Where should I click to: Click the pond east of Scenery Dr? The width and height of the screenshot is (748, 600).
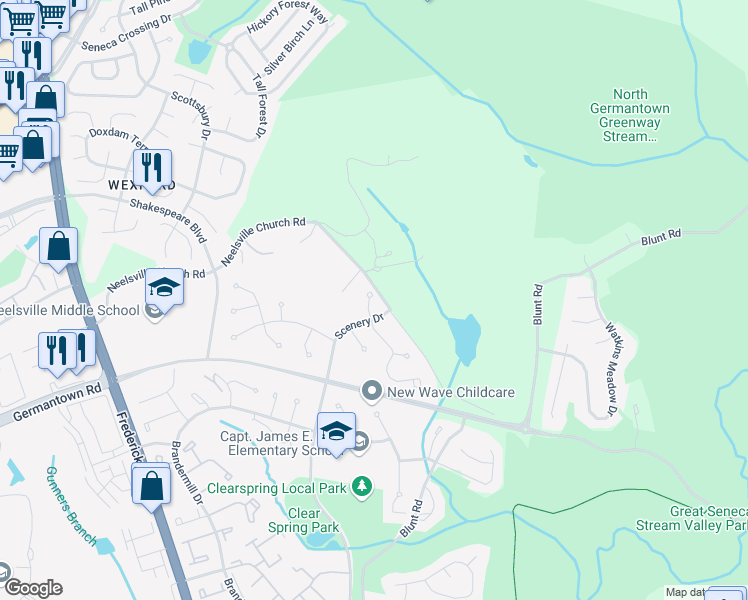click(x=464, y=340)
